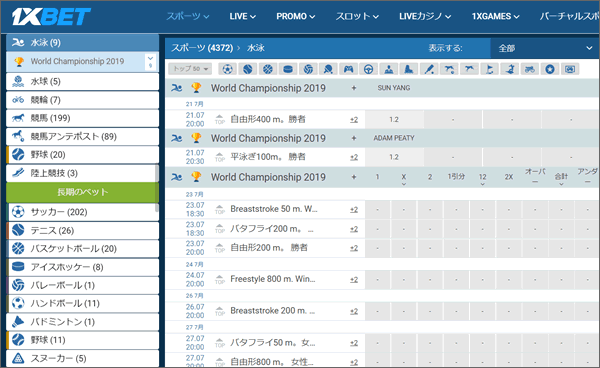The image size is (600, 368).
Task: Toggle TOP marker for Freestyle 800 m event
Action: tap(220, 279)
